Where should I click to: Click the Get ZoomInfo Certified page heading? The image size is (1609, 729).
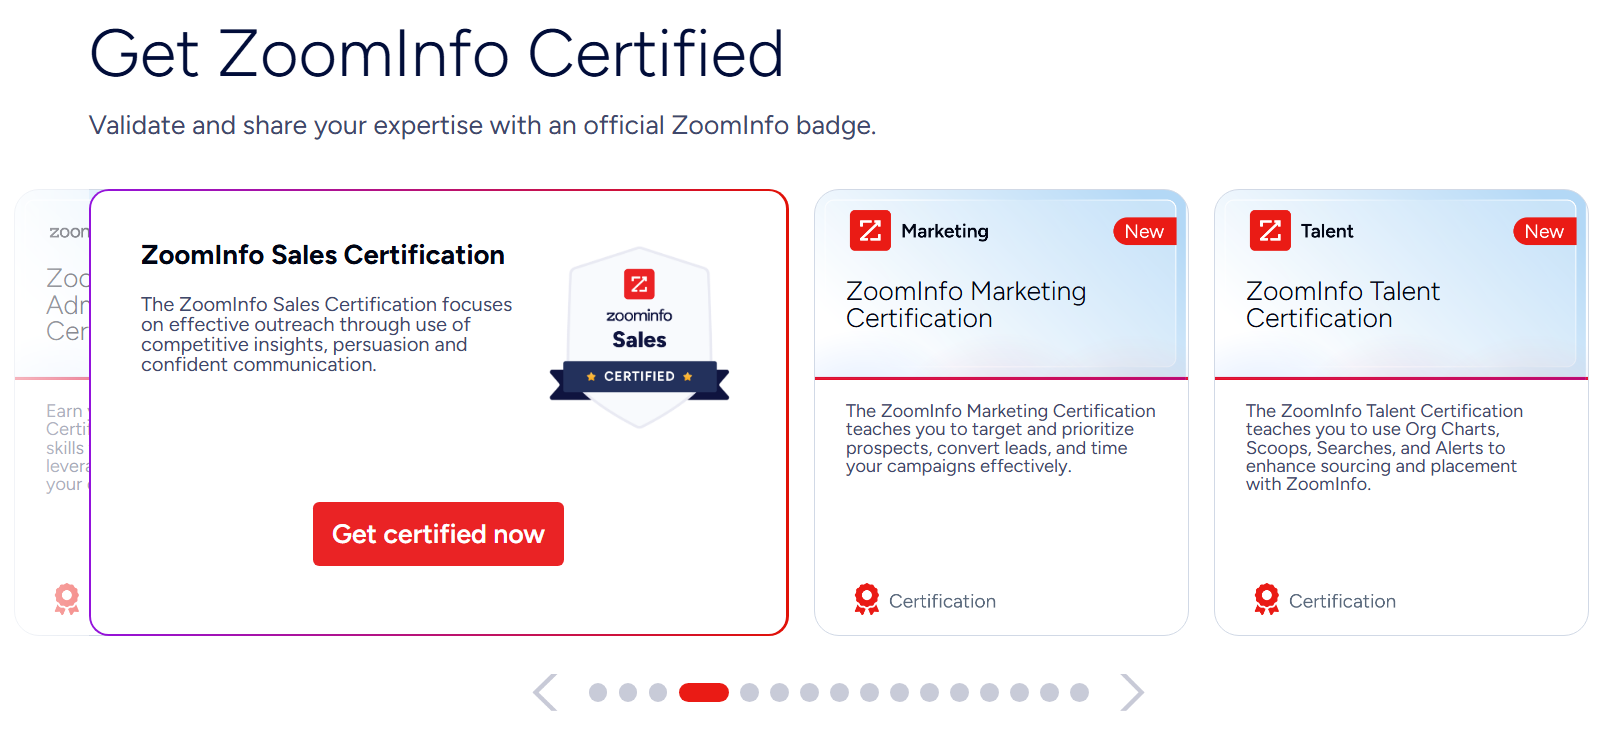pos(437,53)
